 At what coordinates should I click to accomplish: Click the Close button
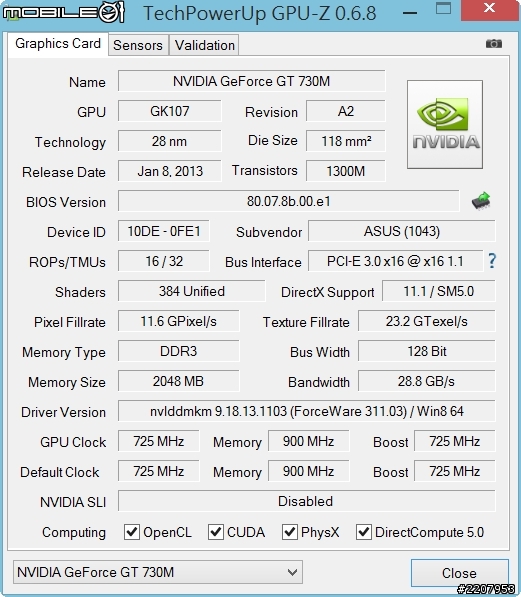pyautogui.click(x=459, y=573)
